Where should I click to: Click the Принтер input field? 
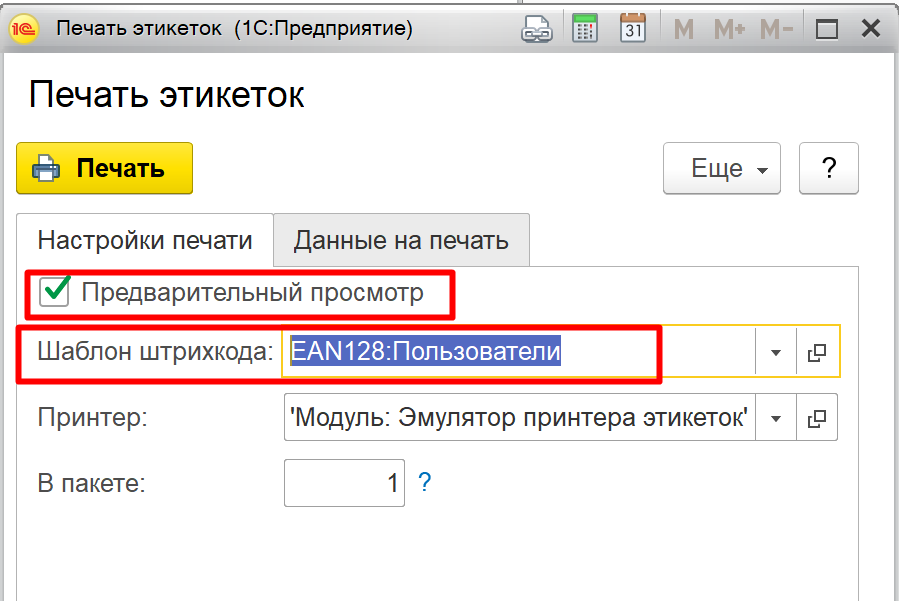coord(519,417)
